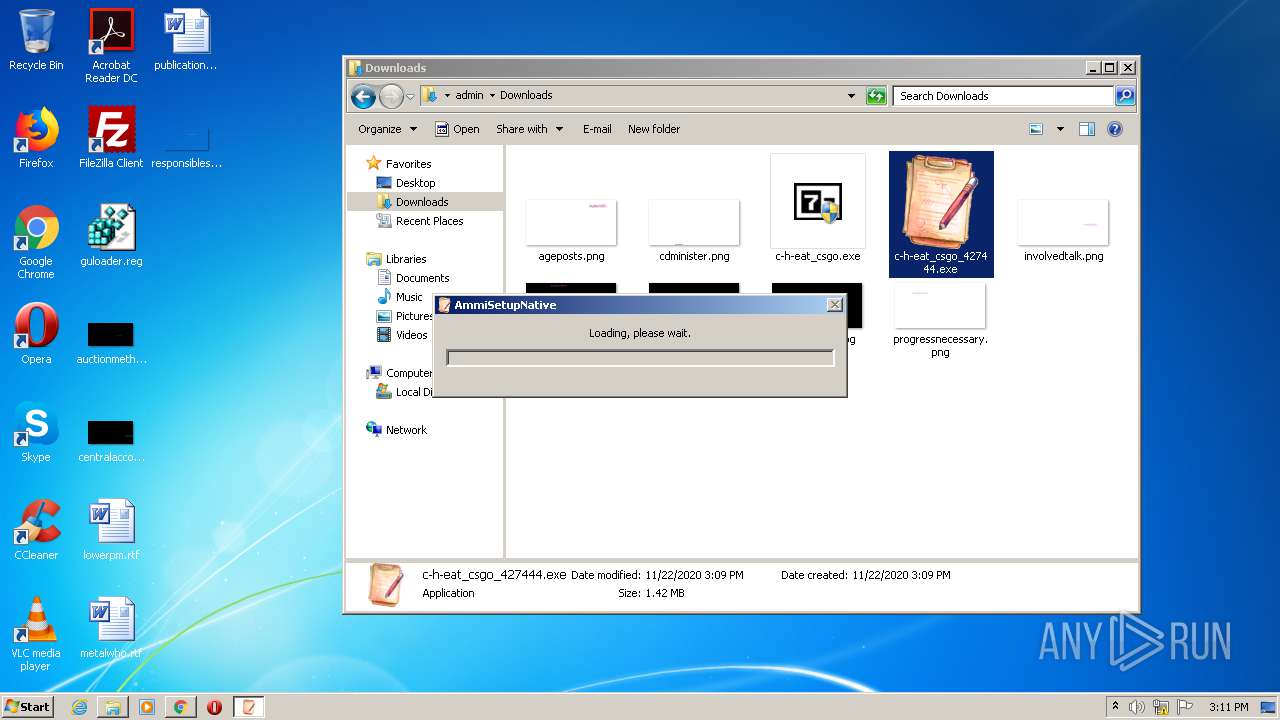
Task: Open recent pages dropdown arrow
Action: click(x=410, y=97)
